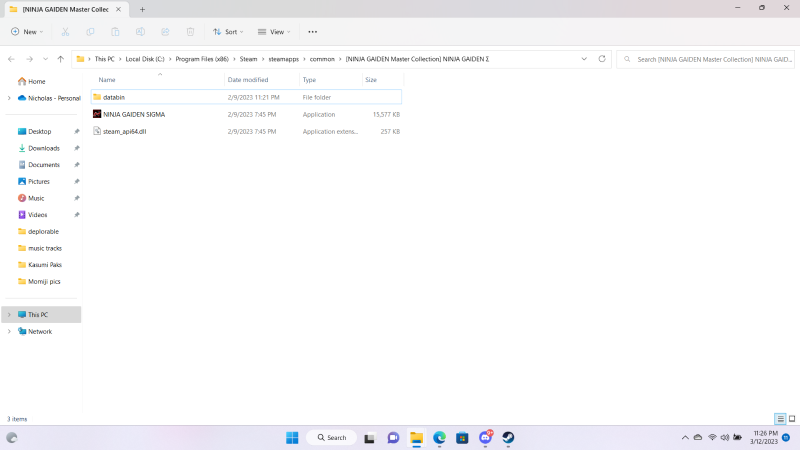This screenshot has width=800, height=450.
Task: Open the clock and date flyout
Action: (764, 437)
